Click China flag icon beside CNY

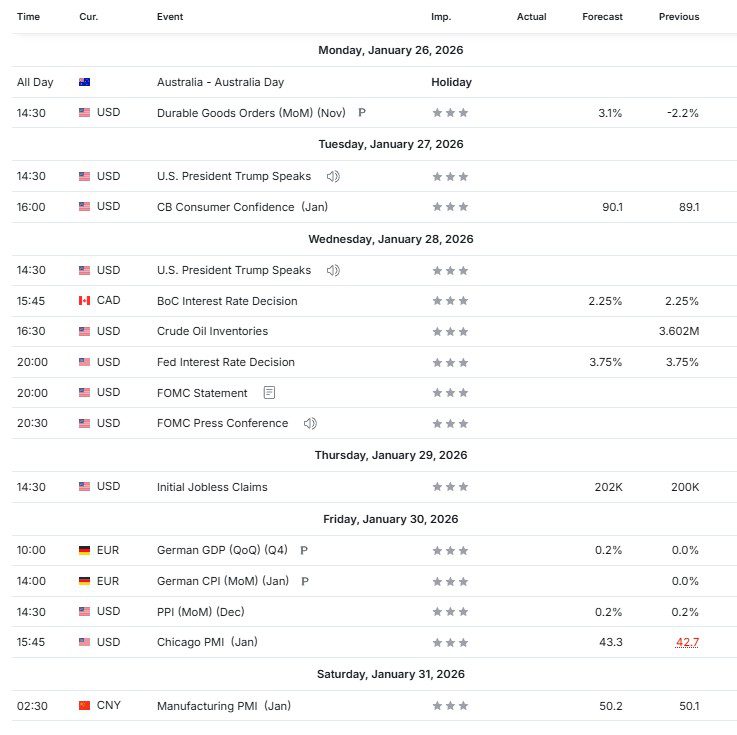84,706
